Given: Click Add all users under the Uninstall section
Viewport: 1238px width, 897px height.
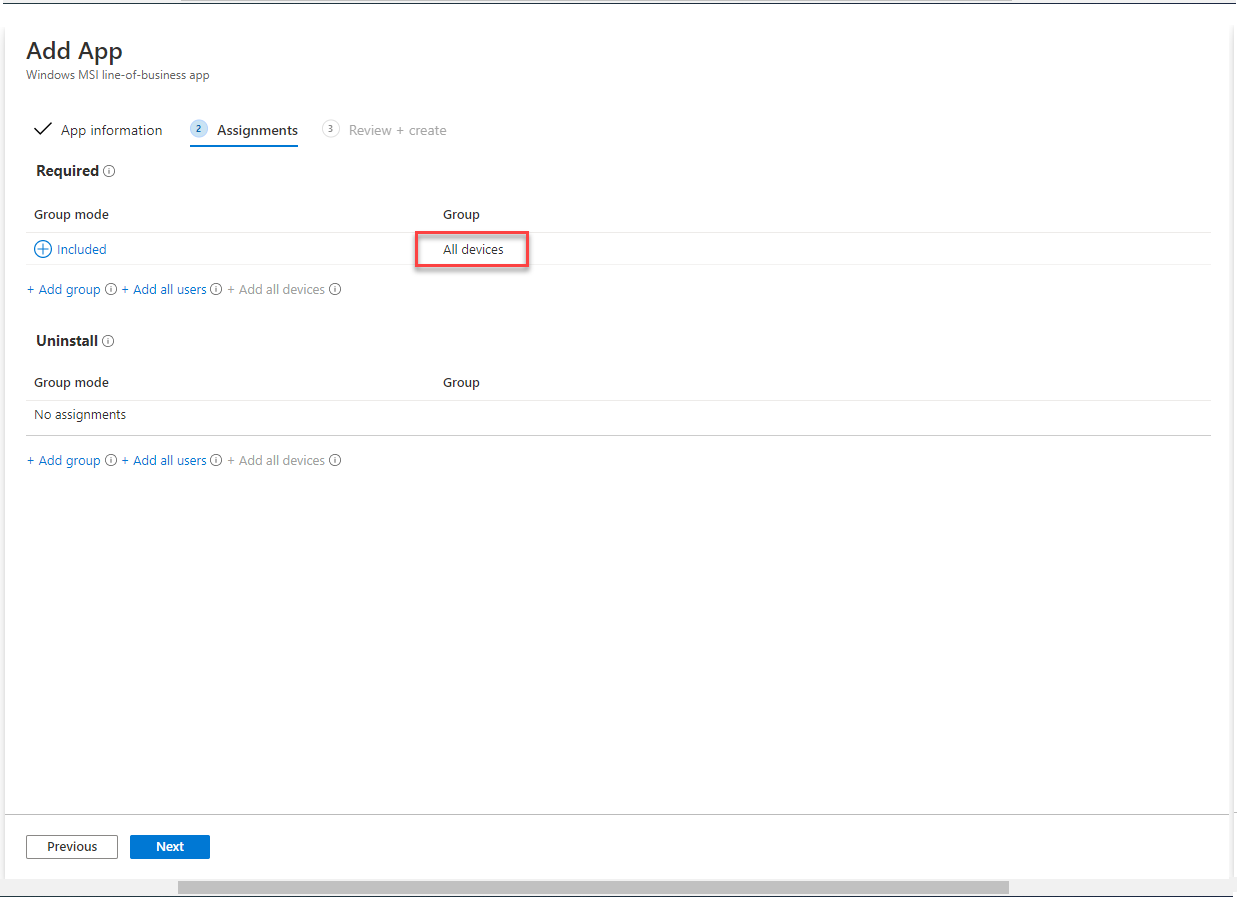Looking at the screenshot, I should tap(169, 460).
